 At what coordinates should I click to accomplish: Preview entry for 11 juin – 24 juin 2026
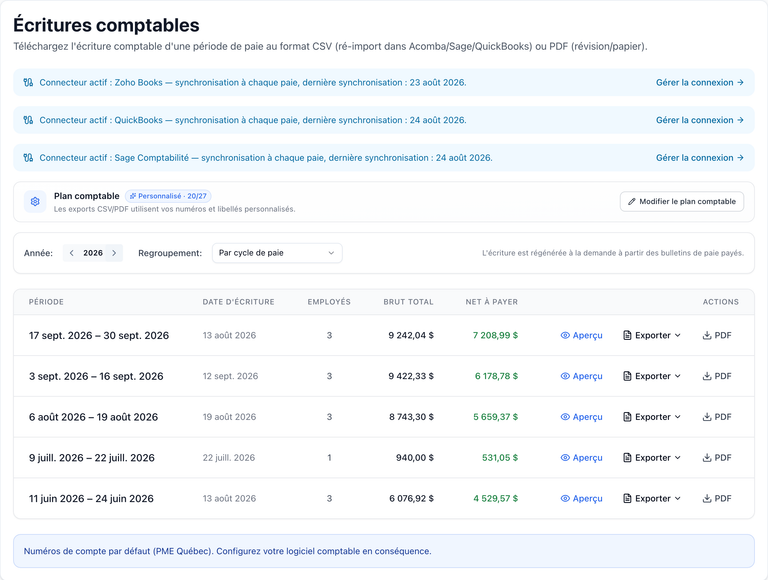(x=581, y=498)
